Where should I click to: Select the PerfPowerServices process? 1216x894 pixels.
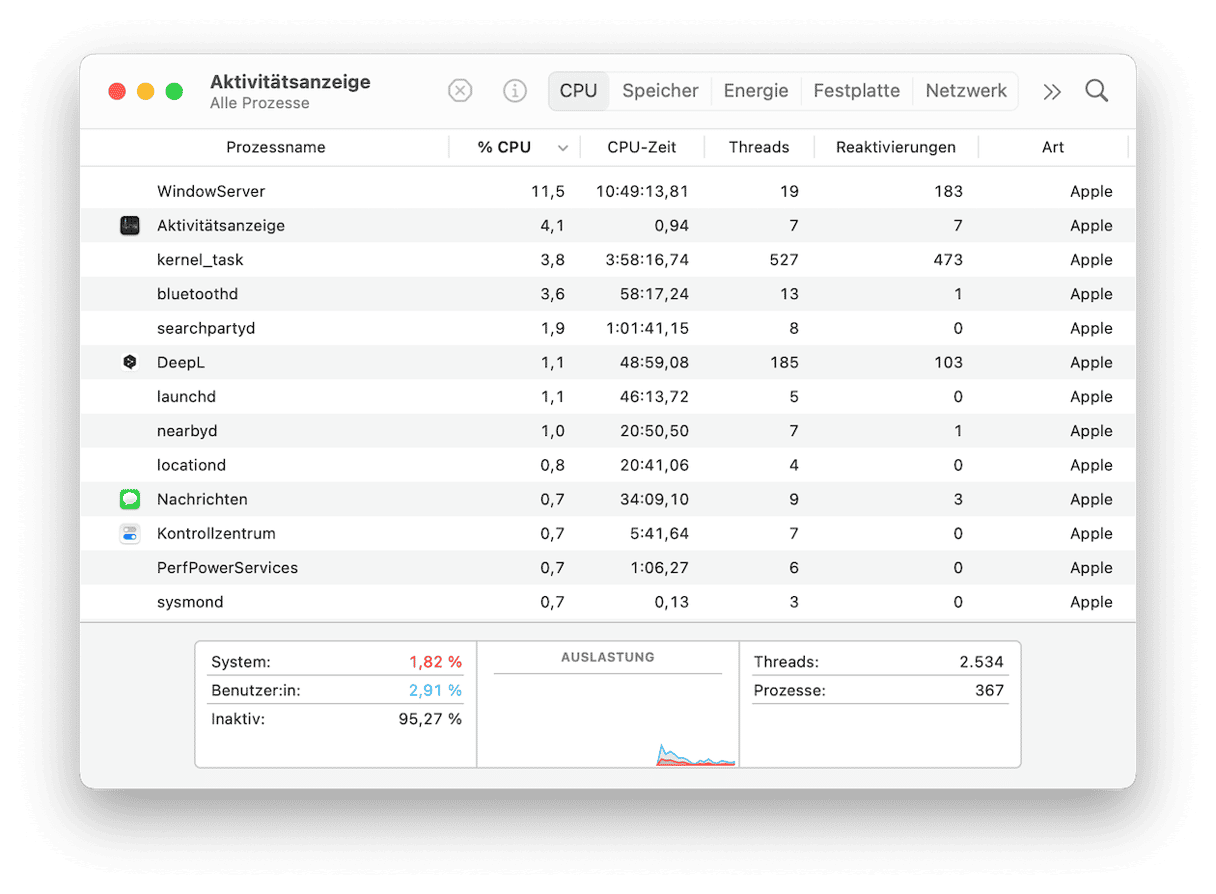click(x=227, y=568)
